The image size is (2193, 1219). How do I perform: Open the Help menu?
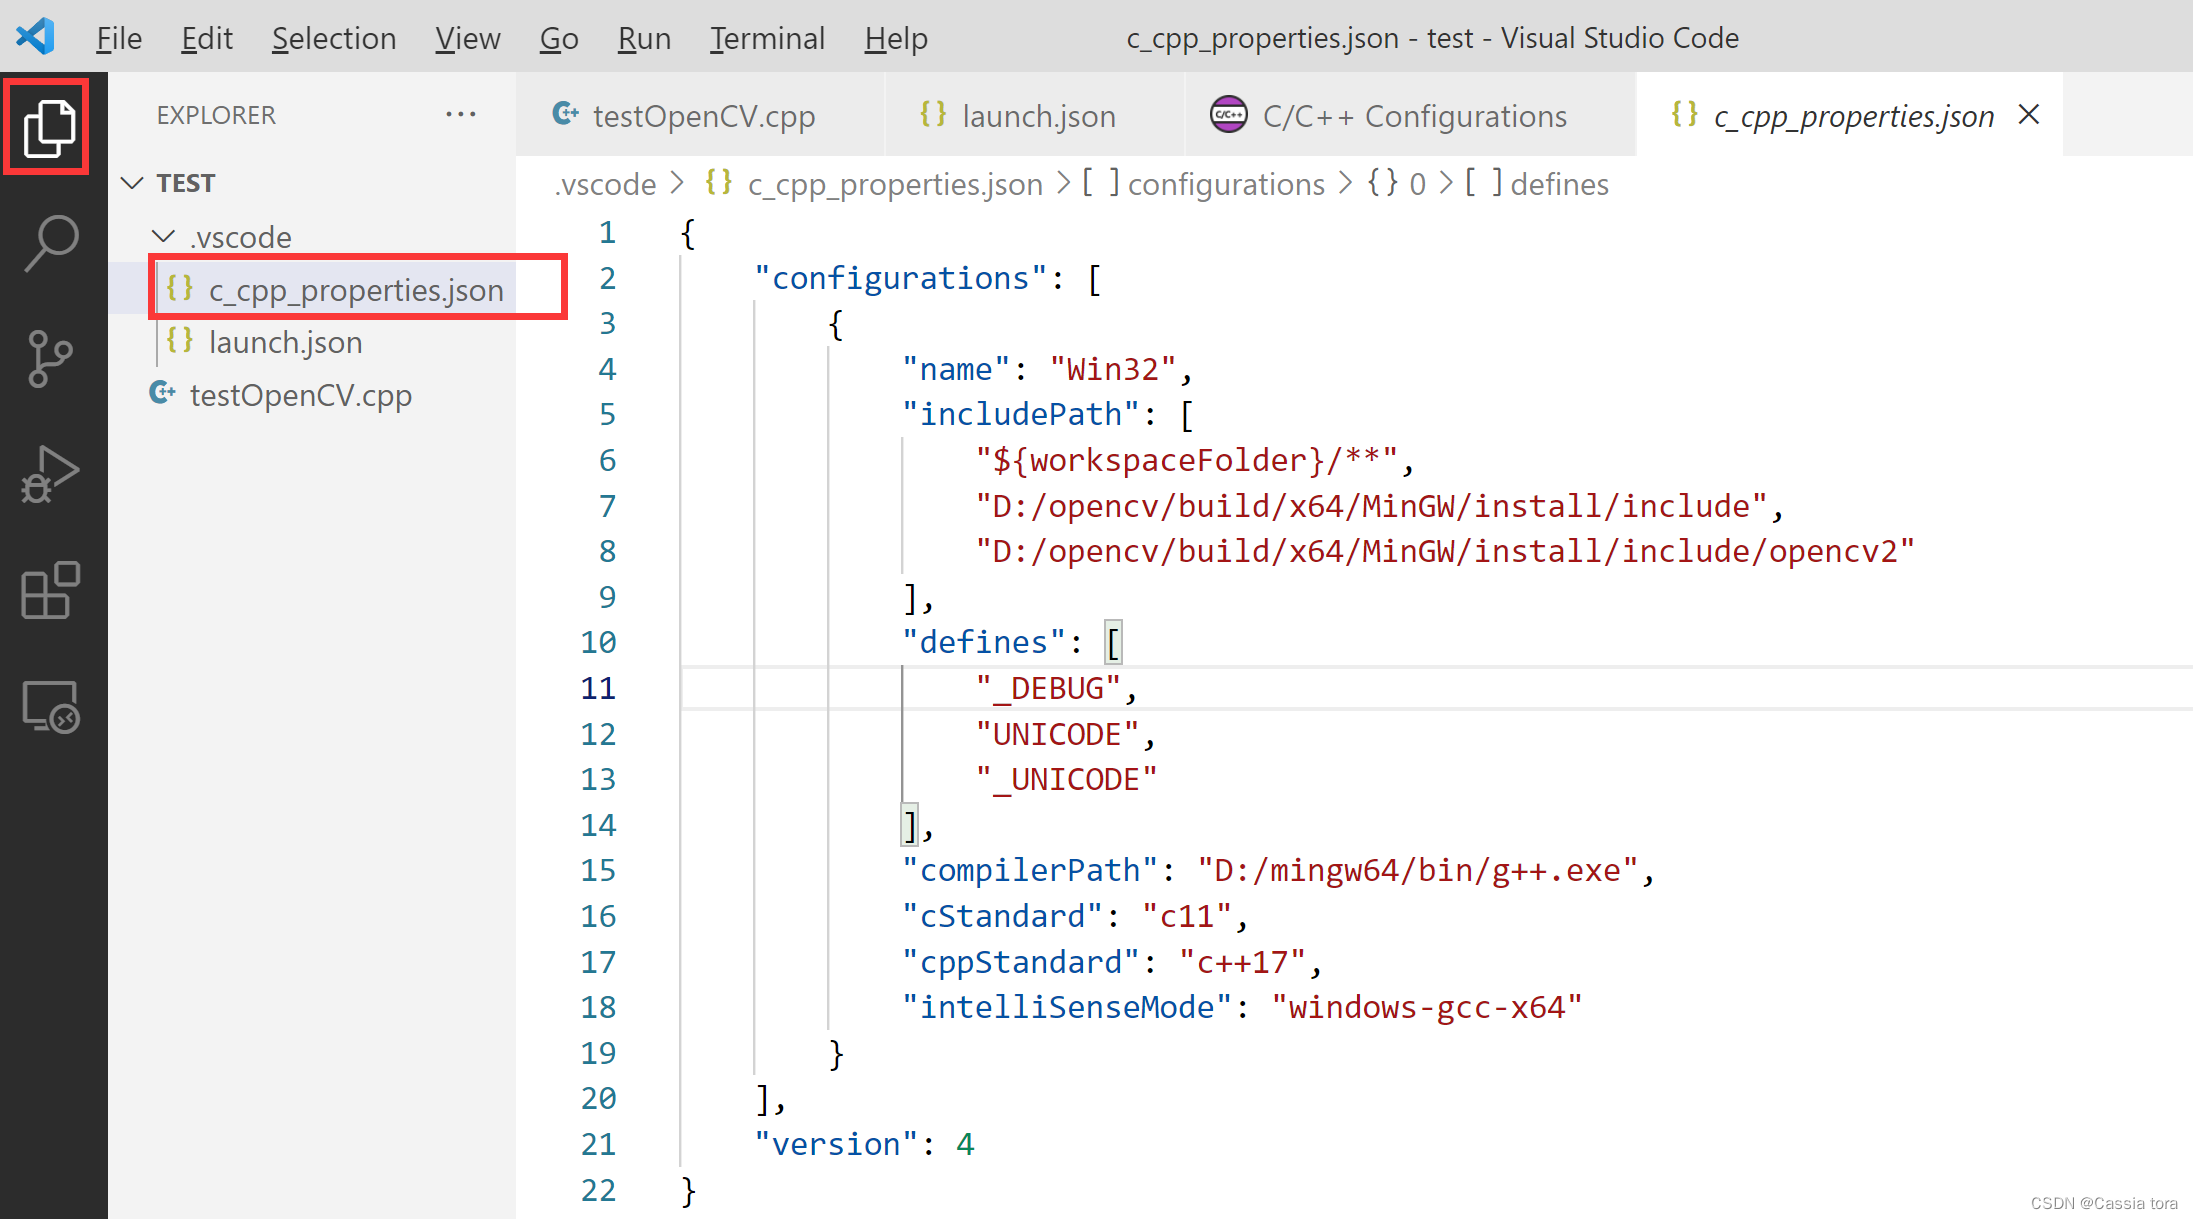click(x=896, y=38)
